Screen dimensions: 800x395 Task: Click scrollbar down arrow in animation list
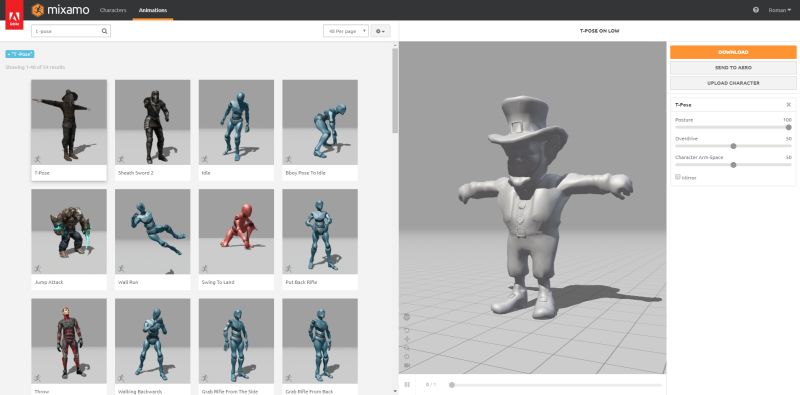(395, 391)
